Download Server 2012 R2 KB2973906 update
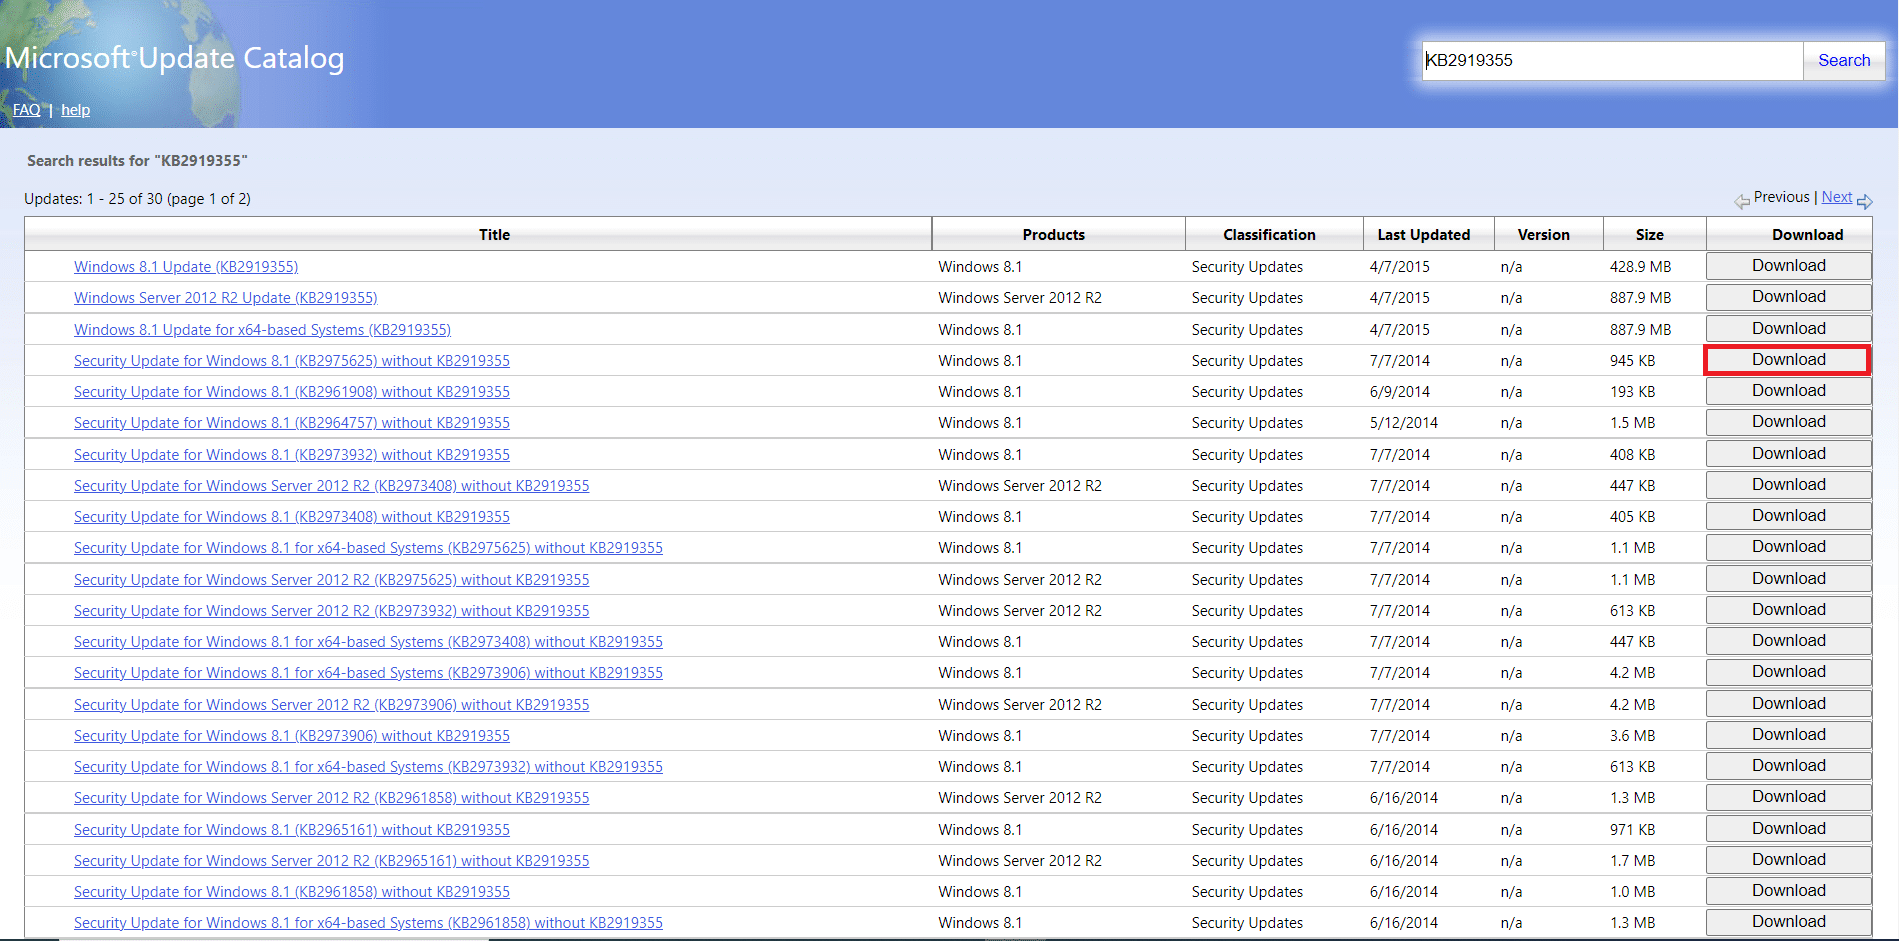Viewport: 1899px width, 941px height. (1788, 704)
